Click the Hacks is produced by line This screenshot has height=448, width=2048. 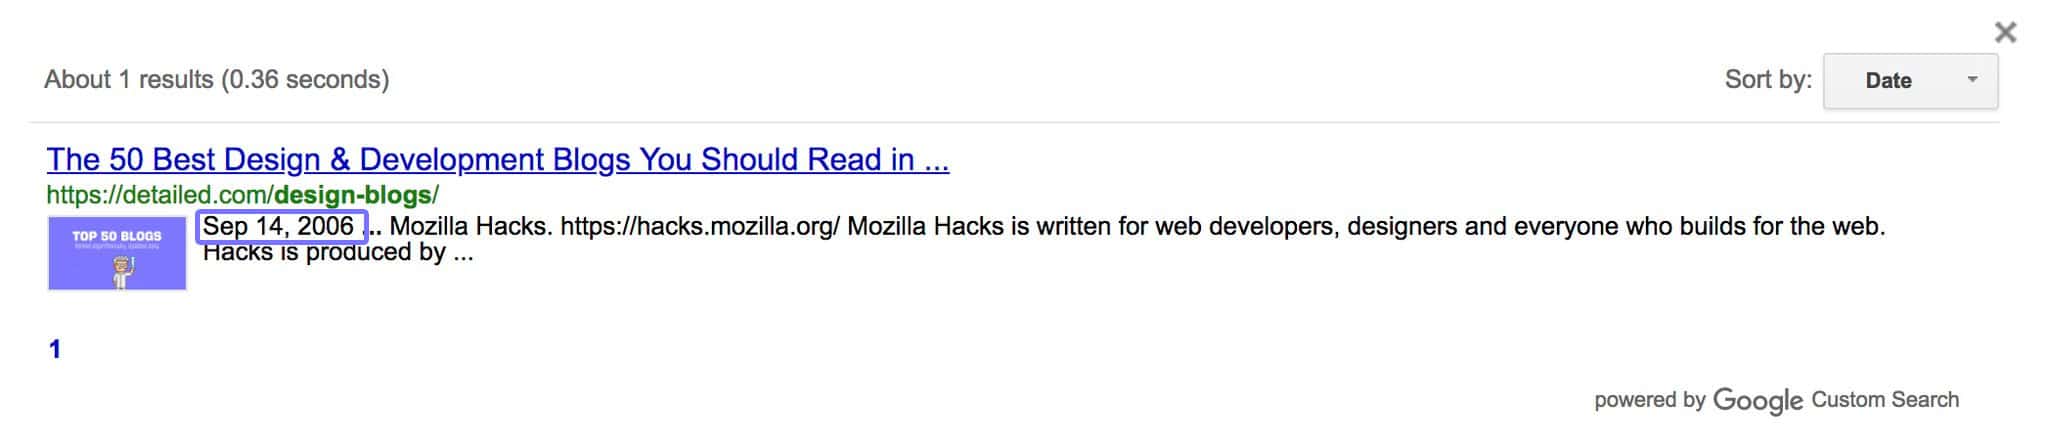338,252
